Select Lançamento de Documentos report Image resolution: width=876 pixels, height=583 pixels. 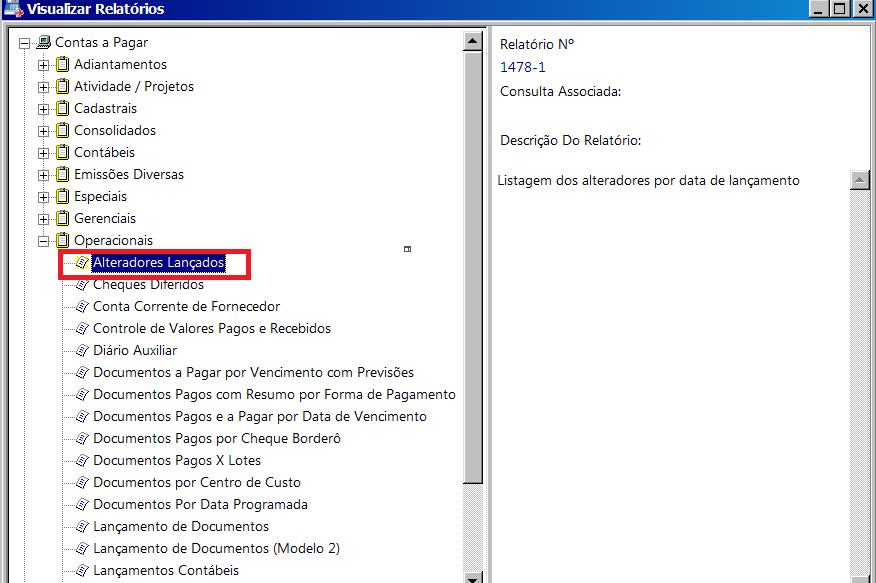pyautogui.click(x=181, y=526)
